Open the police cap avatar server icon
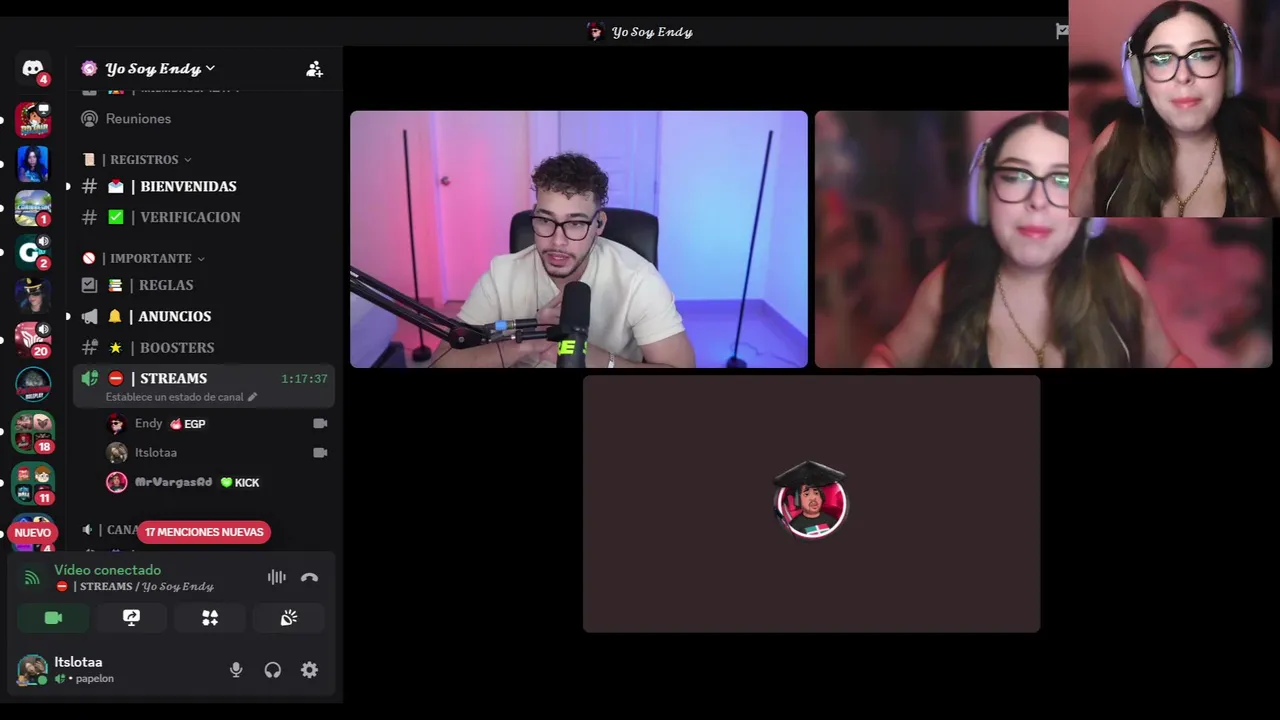This screenshot has height=720, width=1280. point(33,295)
